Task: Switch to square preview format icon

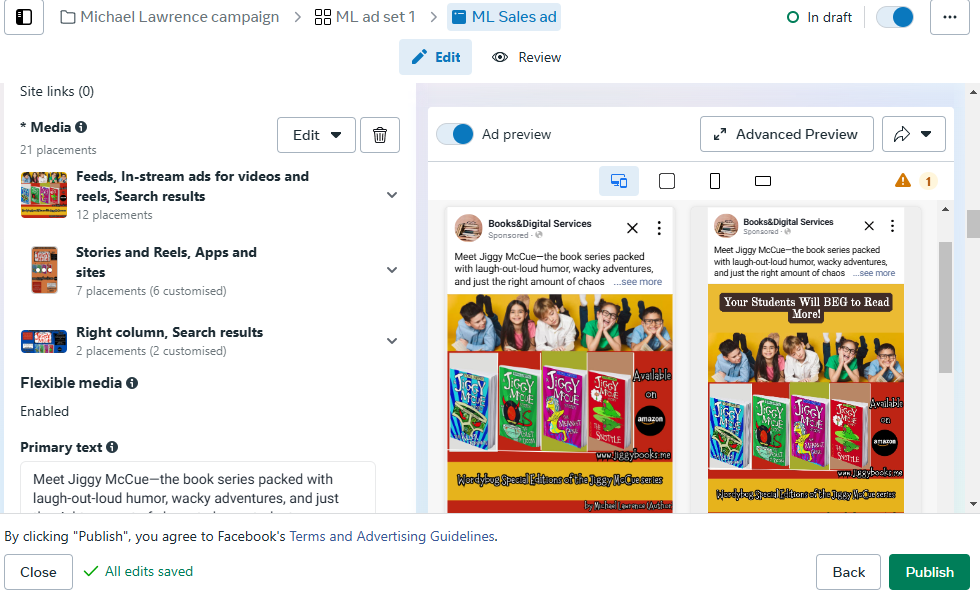Action: [x=667, y=181]
